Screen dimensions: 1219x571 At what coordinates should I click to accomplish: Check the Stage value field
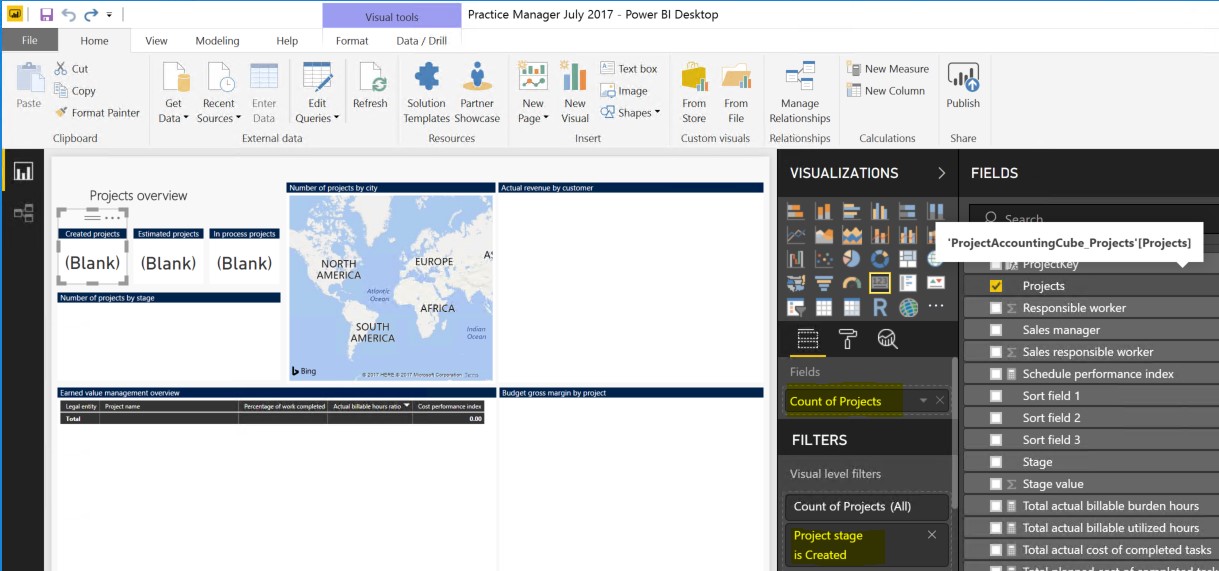click(x=996, y=484)
